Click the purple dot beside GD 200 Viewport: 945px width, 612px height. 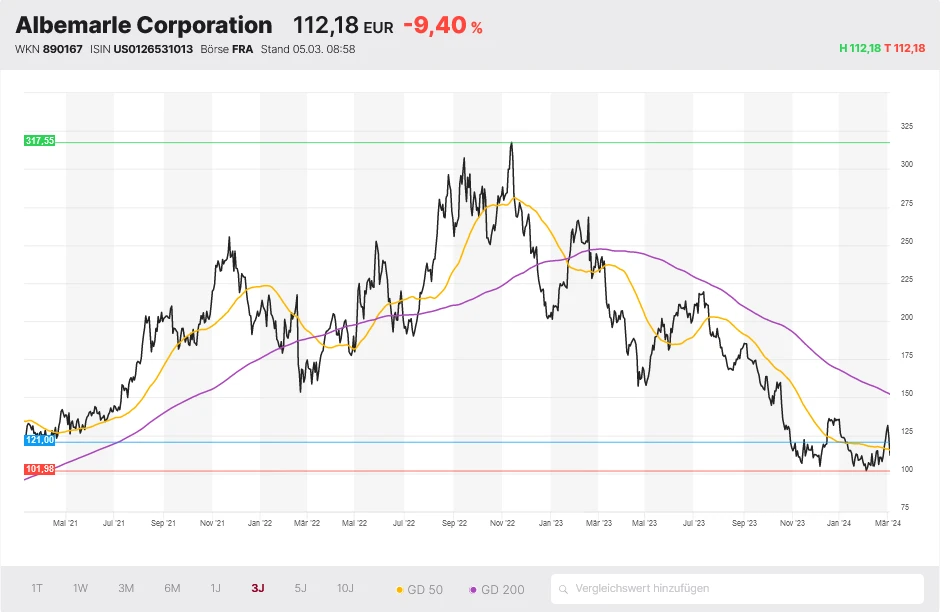tap(473, 589)
